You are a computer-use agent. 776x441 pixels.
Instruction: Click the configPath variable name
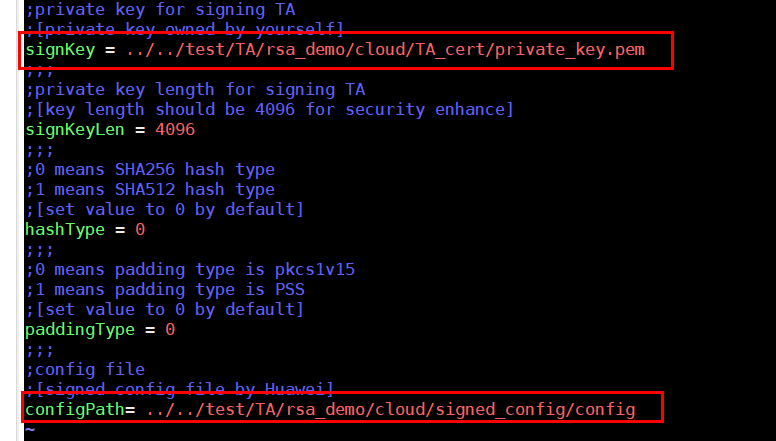[75, 410]
